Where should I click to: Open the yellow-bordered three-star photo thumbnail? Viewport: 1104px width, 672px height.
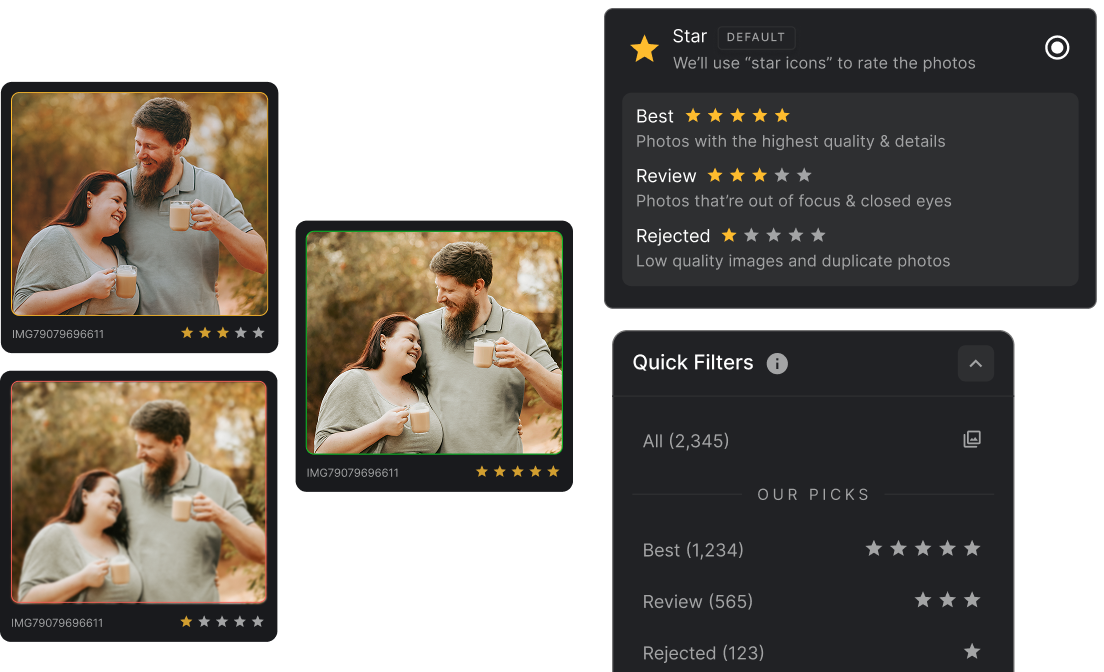coord(139,204)
